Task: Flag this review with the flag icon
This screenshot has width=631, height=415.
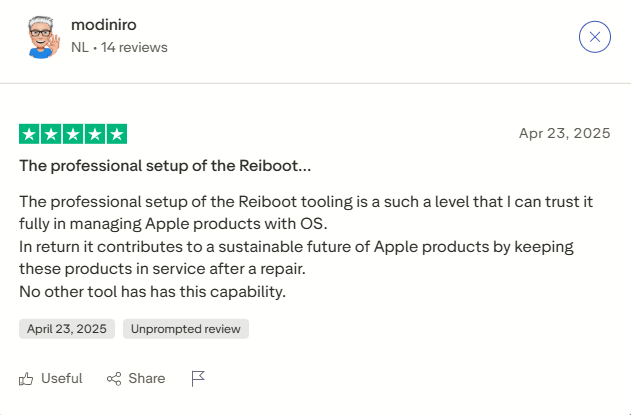Action: (x=198, y=378)
